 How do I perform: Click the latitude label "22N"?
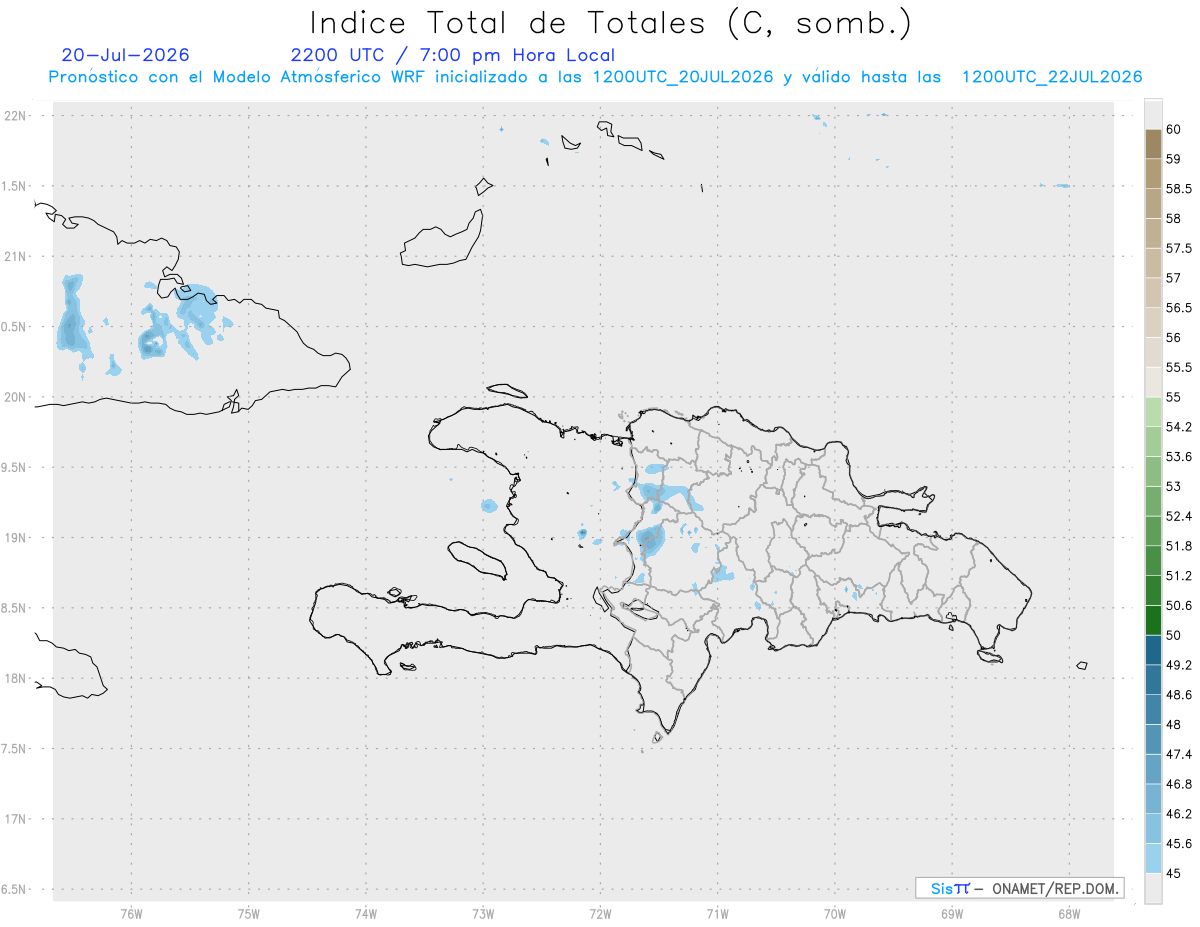coord(15,116)
